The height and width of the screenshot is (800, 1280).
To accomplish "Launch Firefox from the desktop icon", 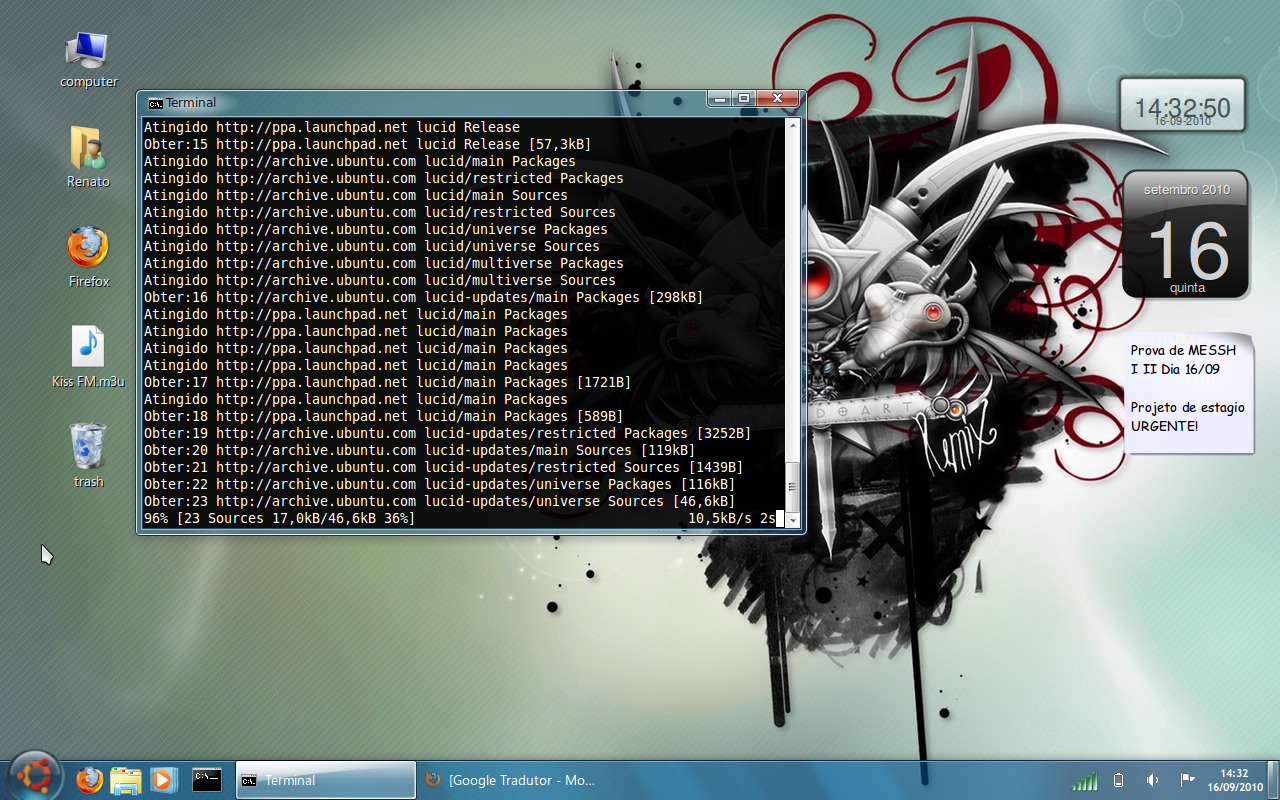I will pos(88,257).
